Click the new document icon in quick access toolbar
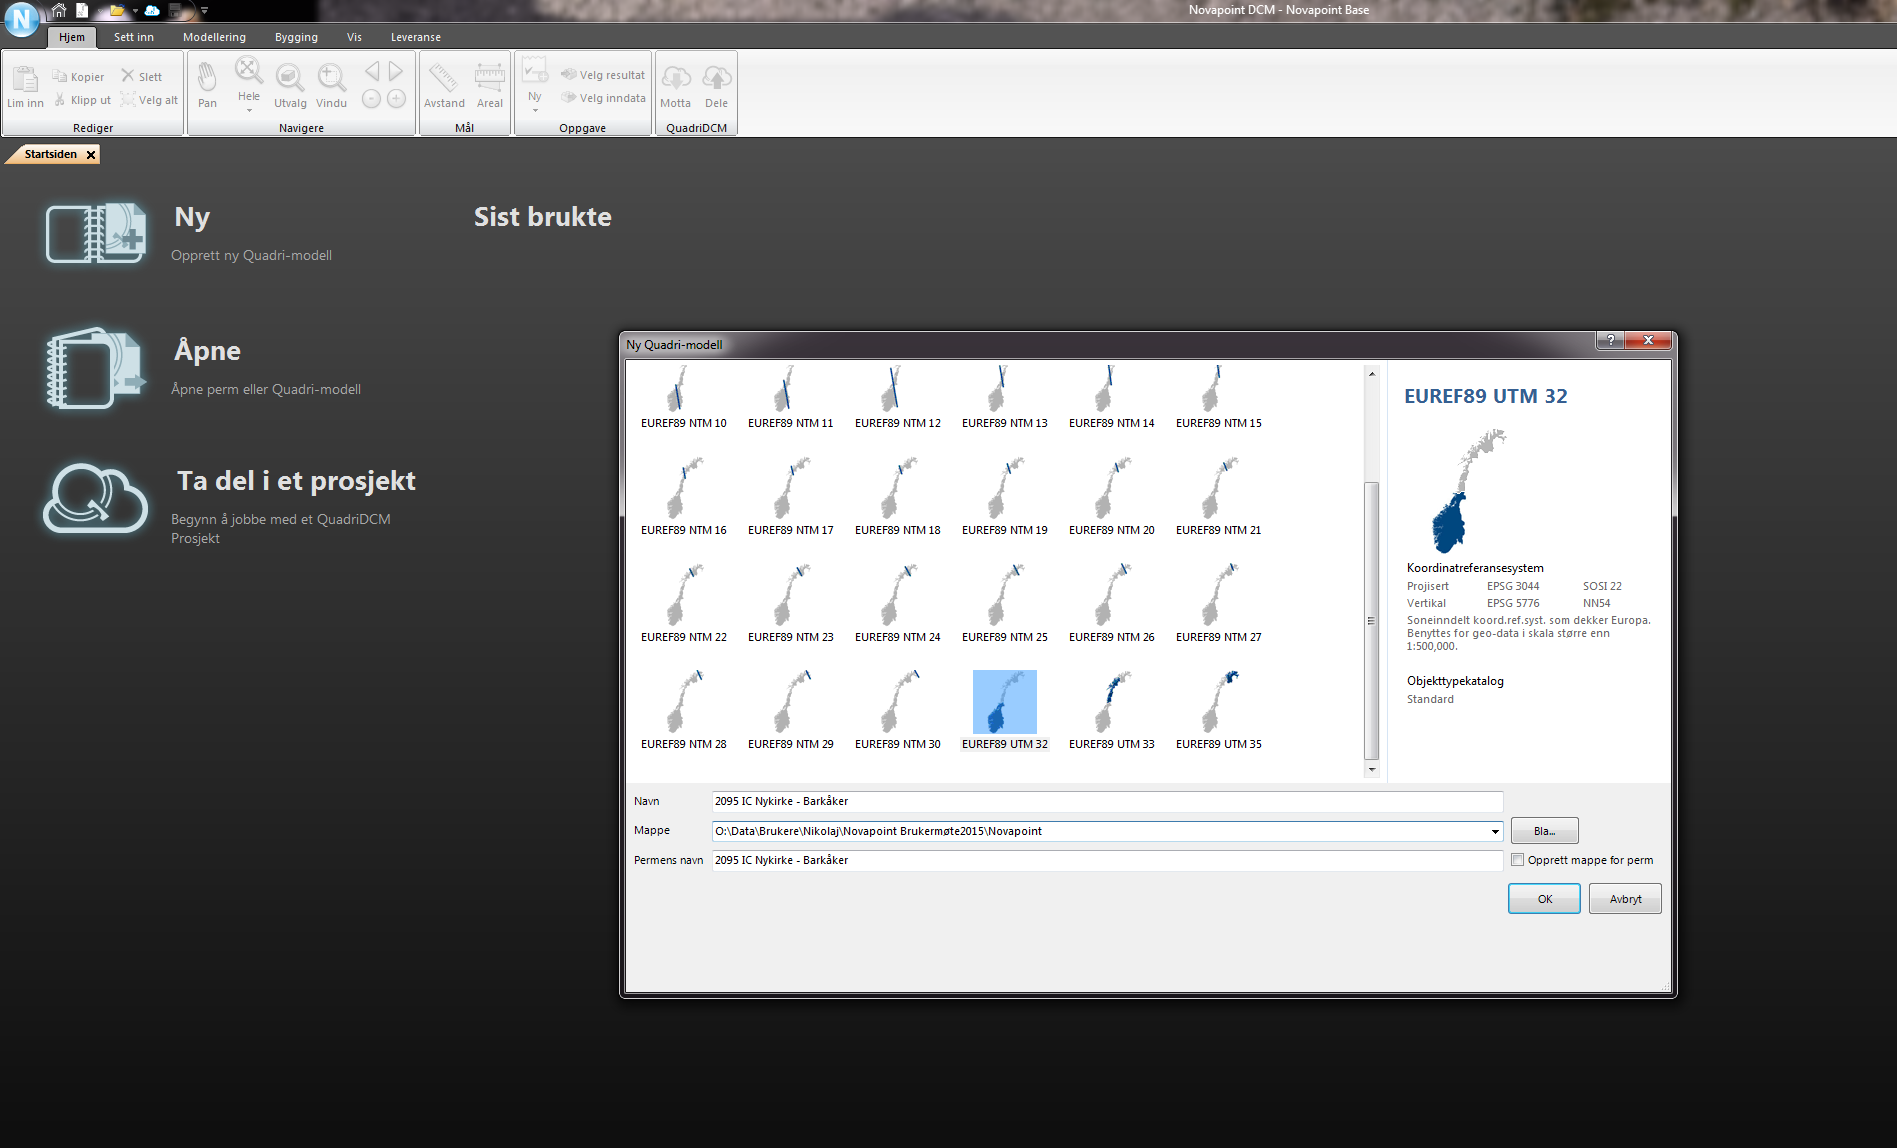The height and width of the screenshot is (1148, 1897). click(82, 10)
